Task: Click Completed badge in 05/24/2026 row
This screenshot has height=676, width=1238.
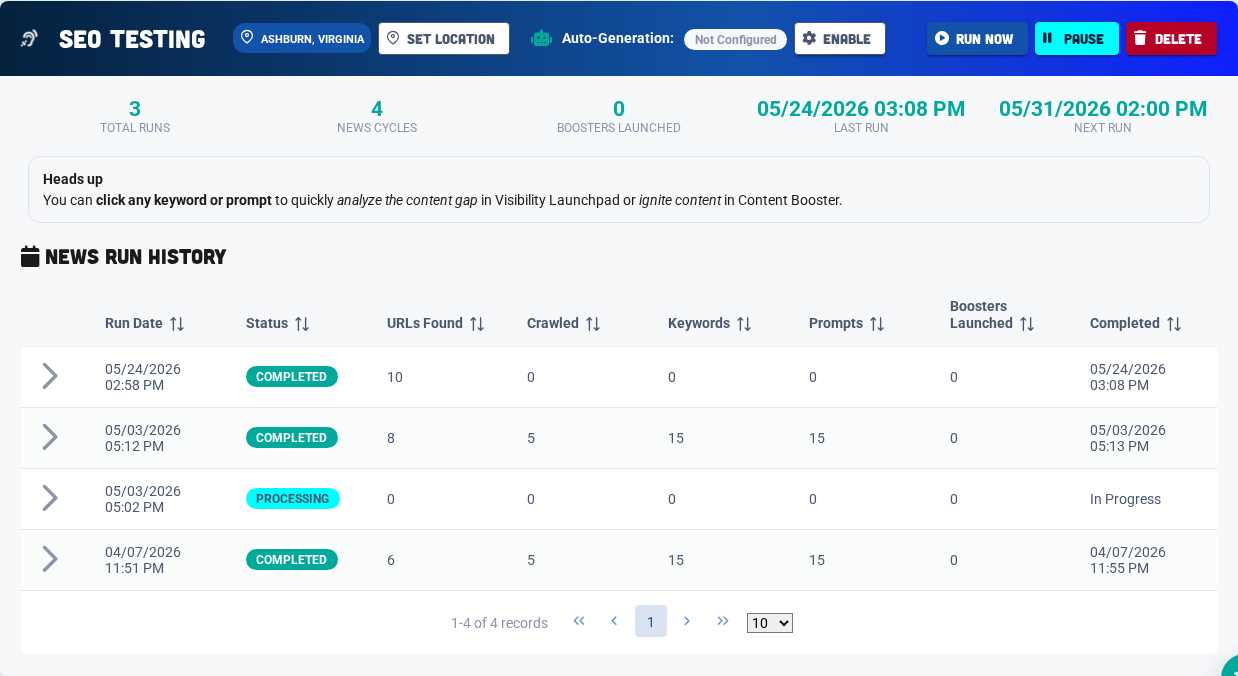Action: (x=292, y=376)
